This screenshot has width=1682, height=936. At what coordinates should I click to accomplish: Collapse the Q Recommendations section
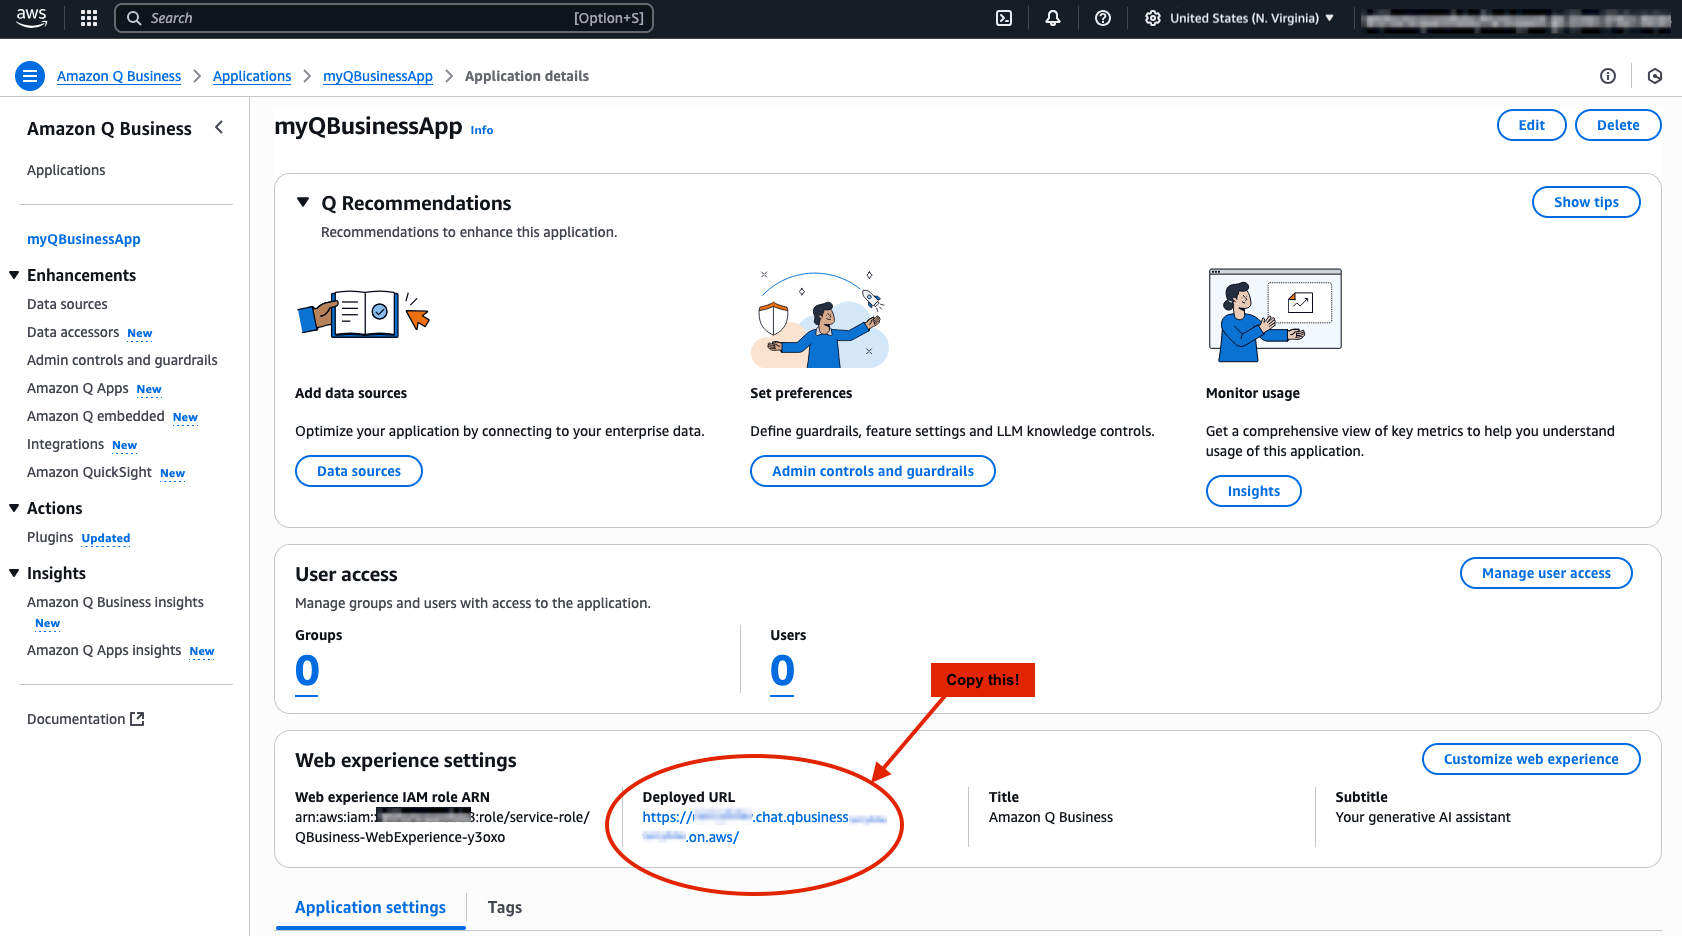[x=303, y=203]
